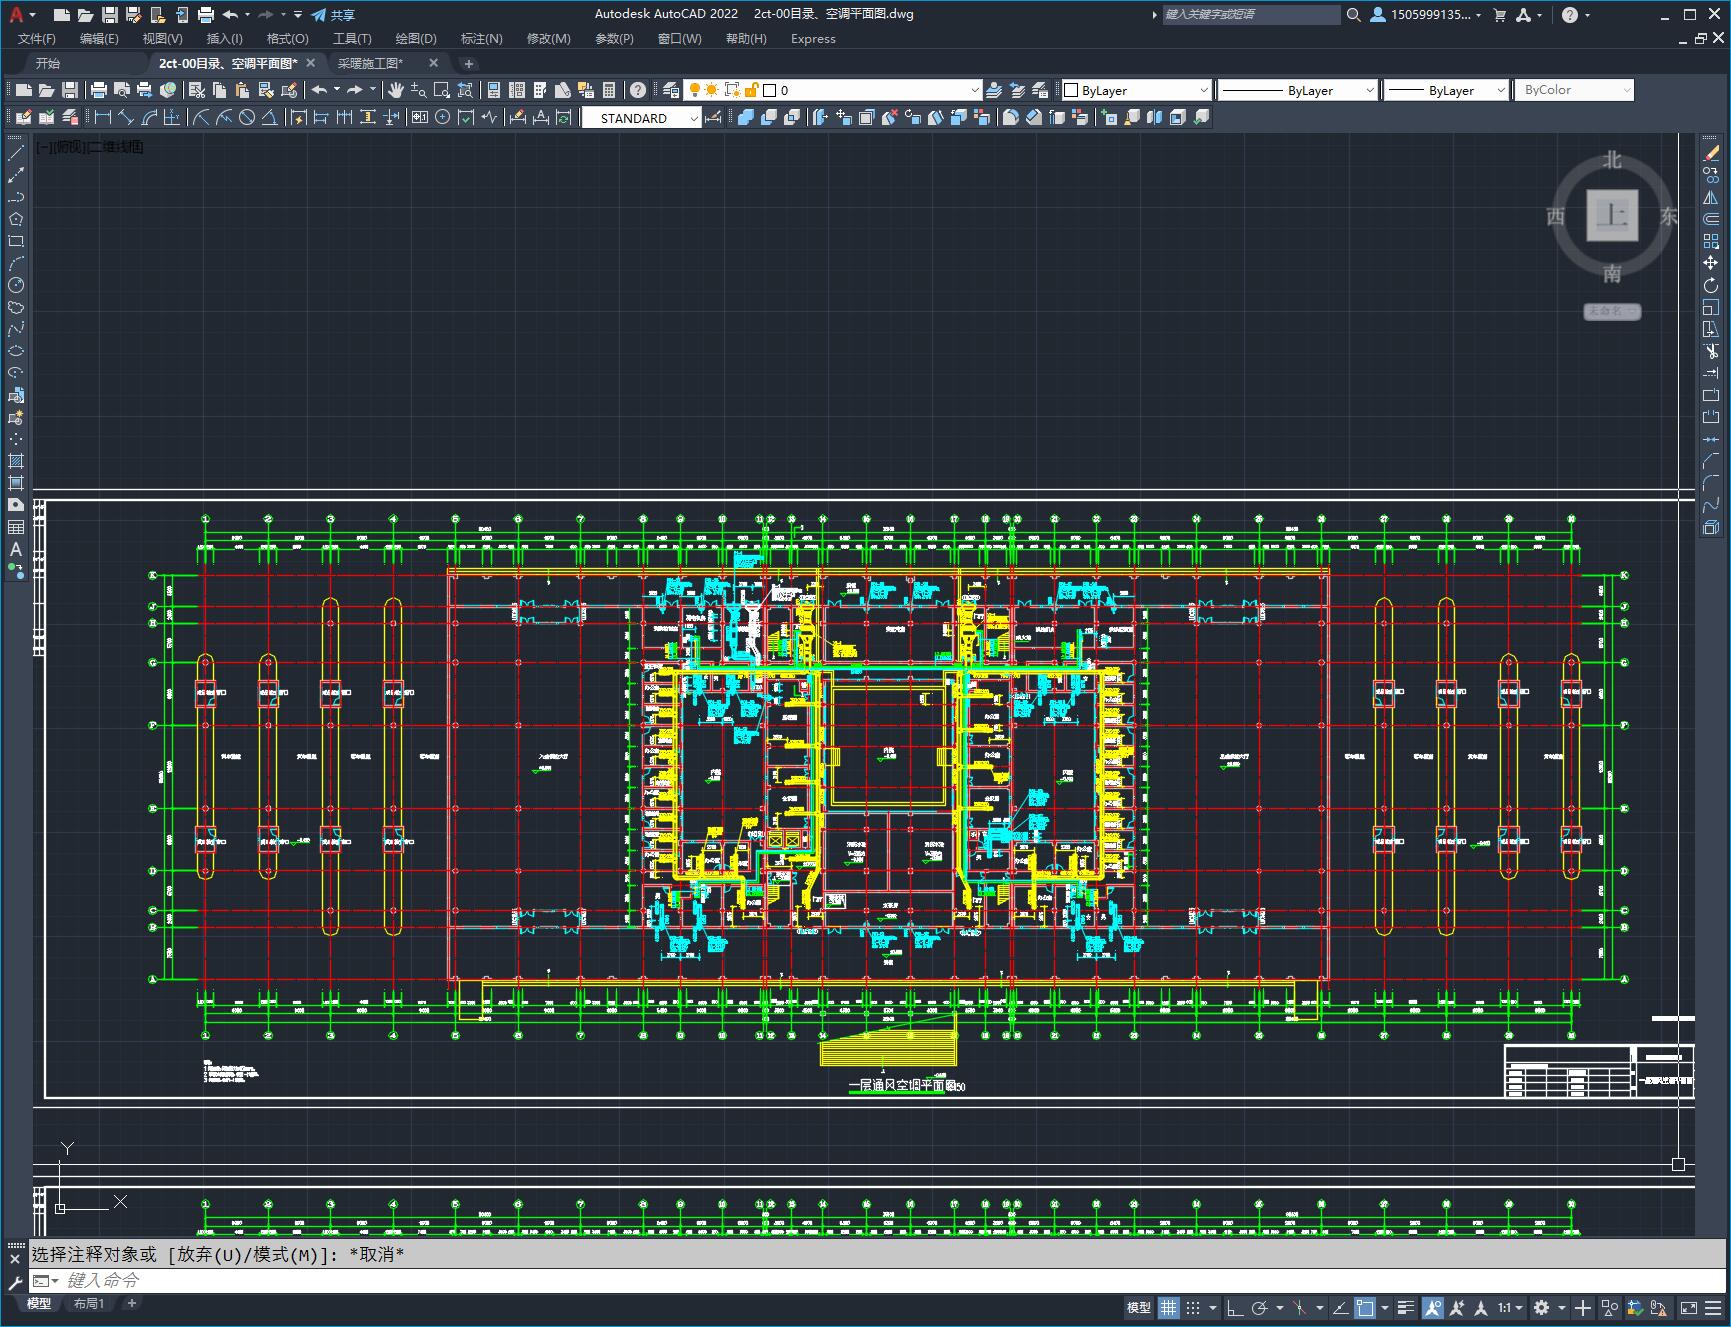Toggle ortho mode in status bar
The image size is (1731, 1327).
(x=1235, y=1307)
